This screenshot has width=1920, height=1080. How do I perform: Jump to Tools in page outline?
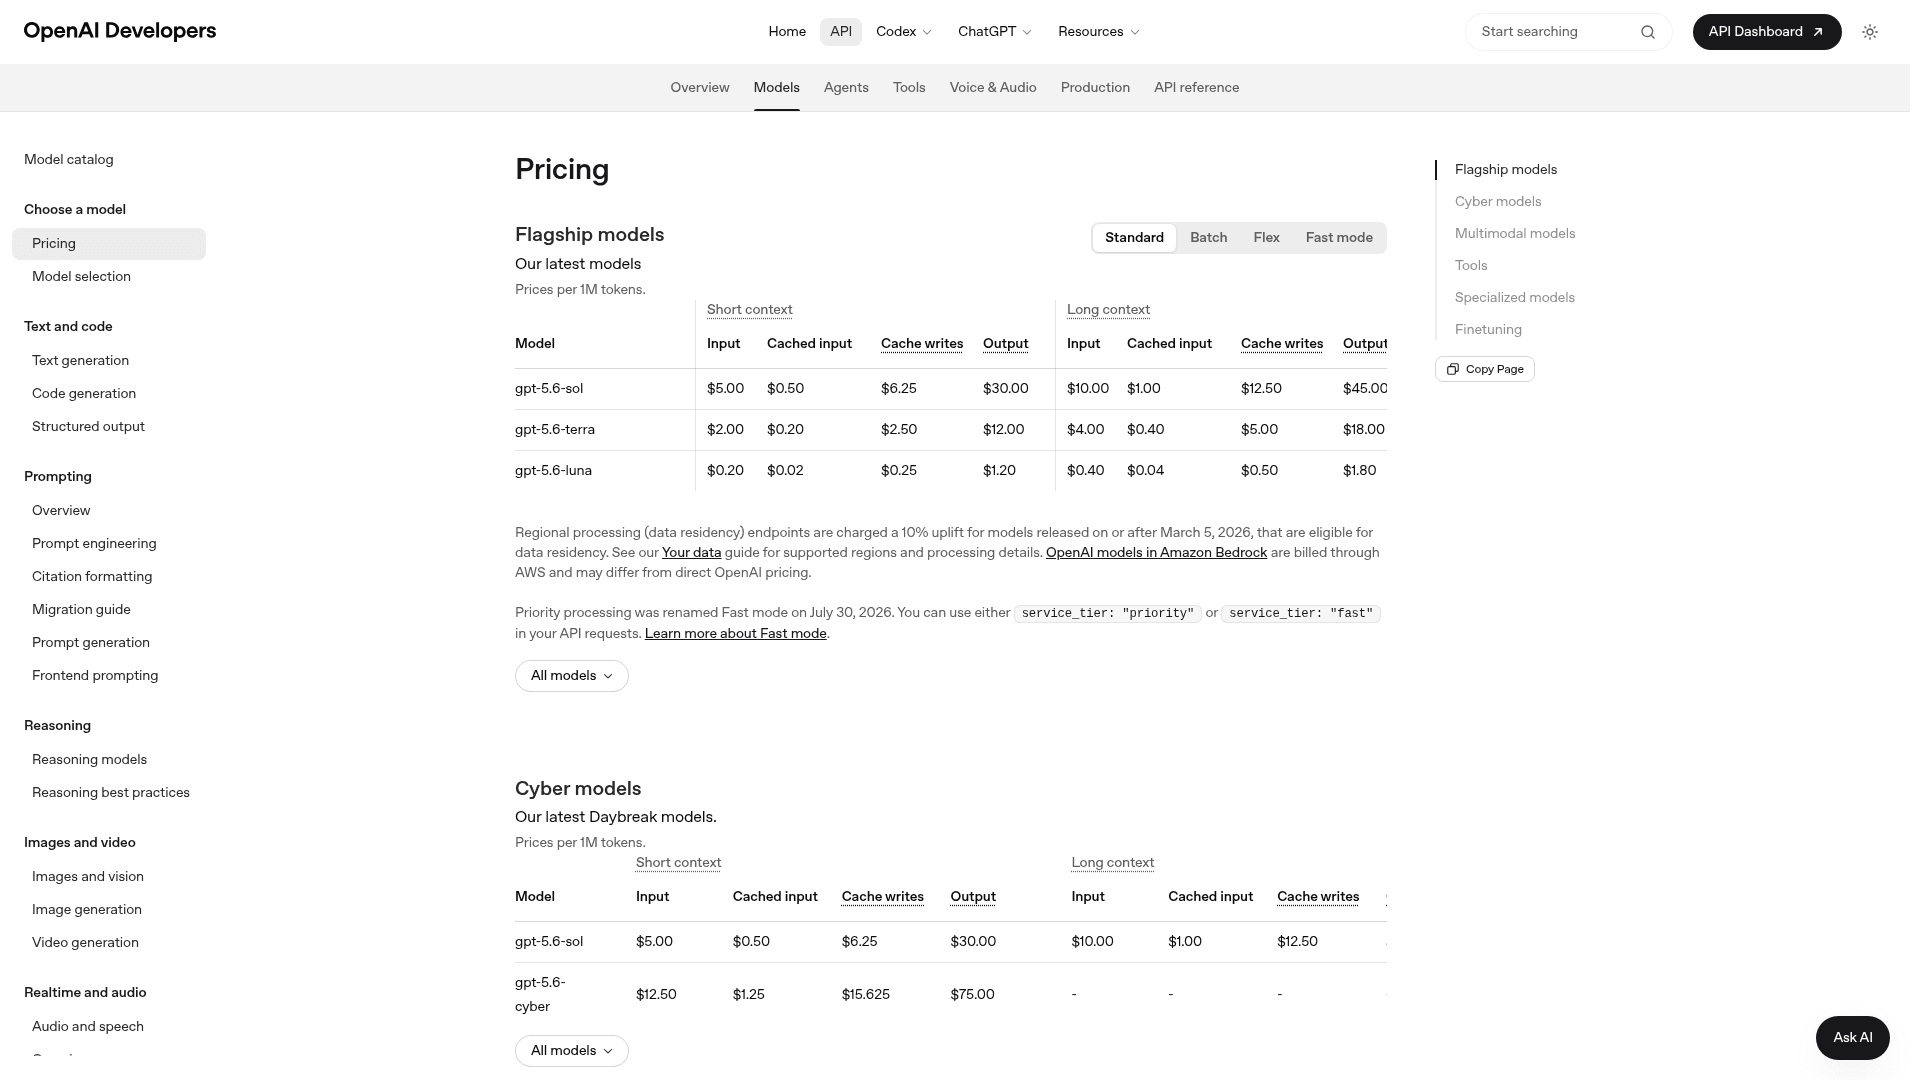[1471, 266]
